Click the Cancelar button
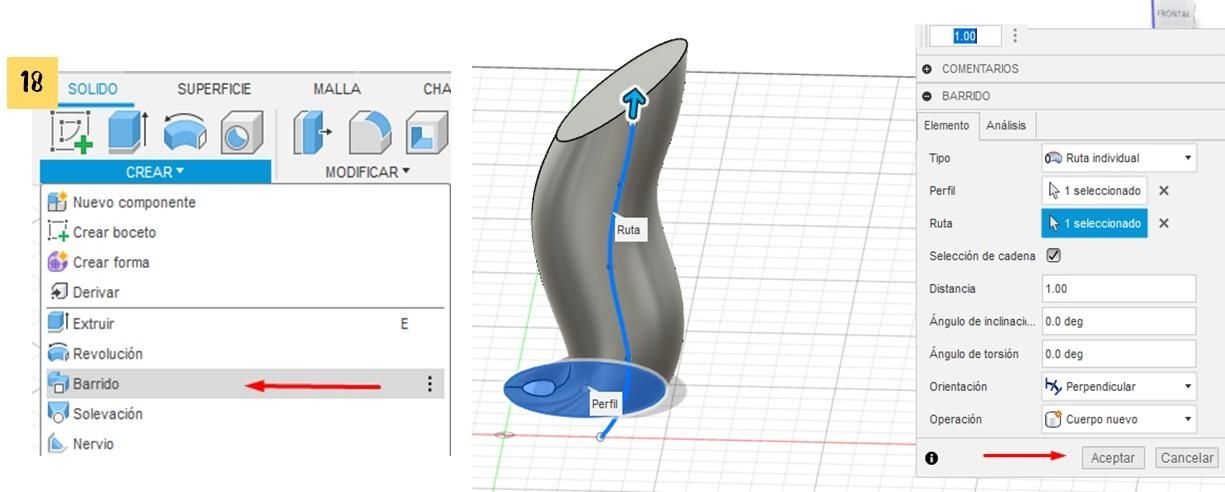Image resolution: width=1225 pixels, height=492 pixels. 1188,458
